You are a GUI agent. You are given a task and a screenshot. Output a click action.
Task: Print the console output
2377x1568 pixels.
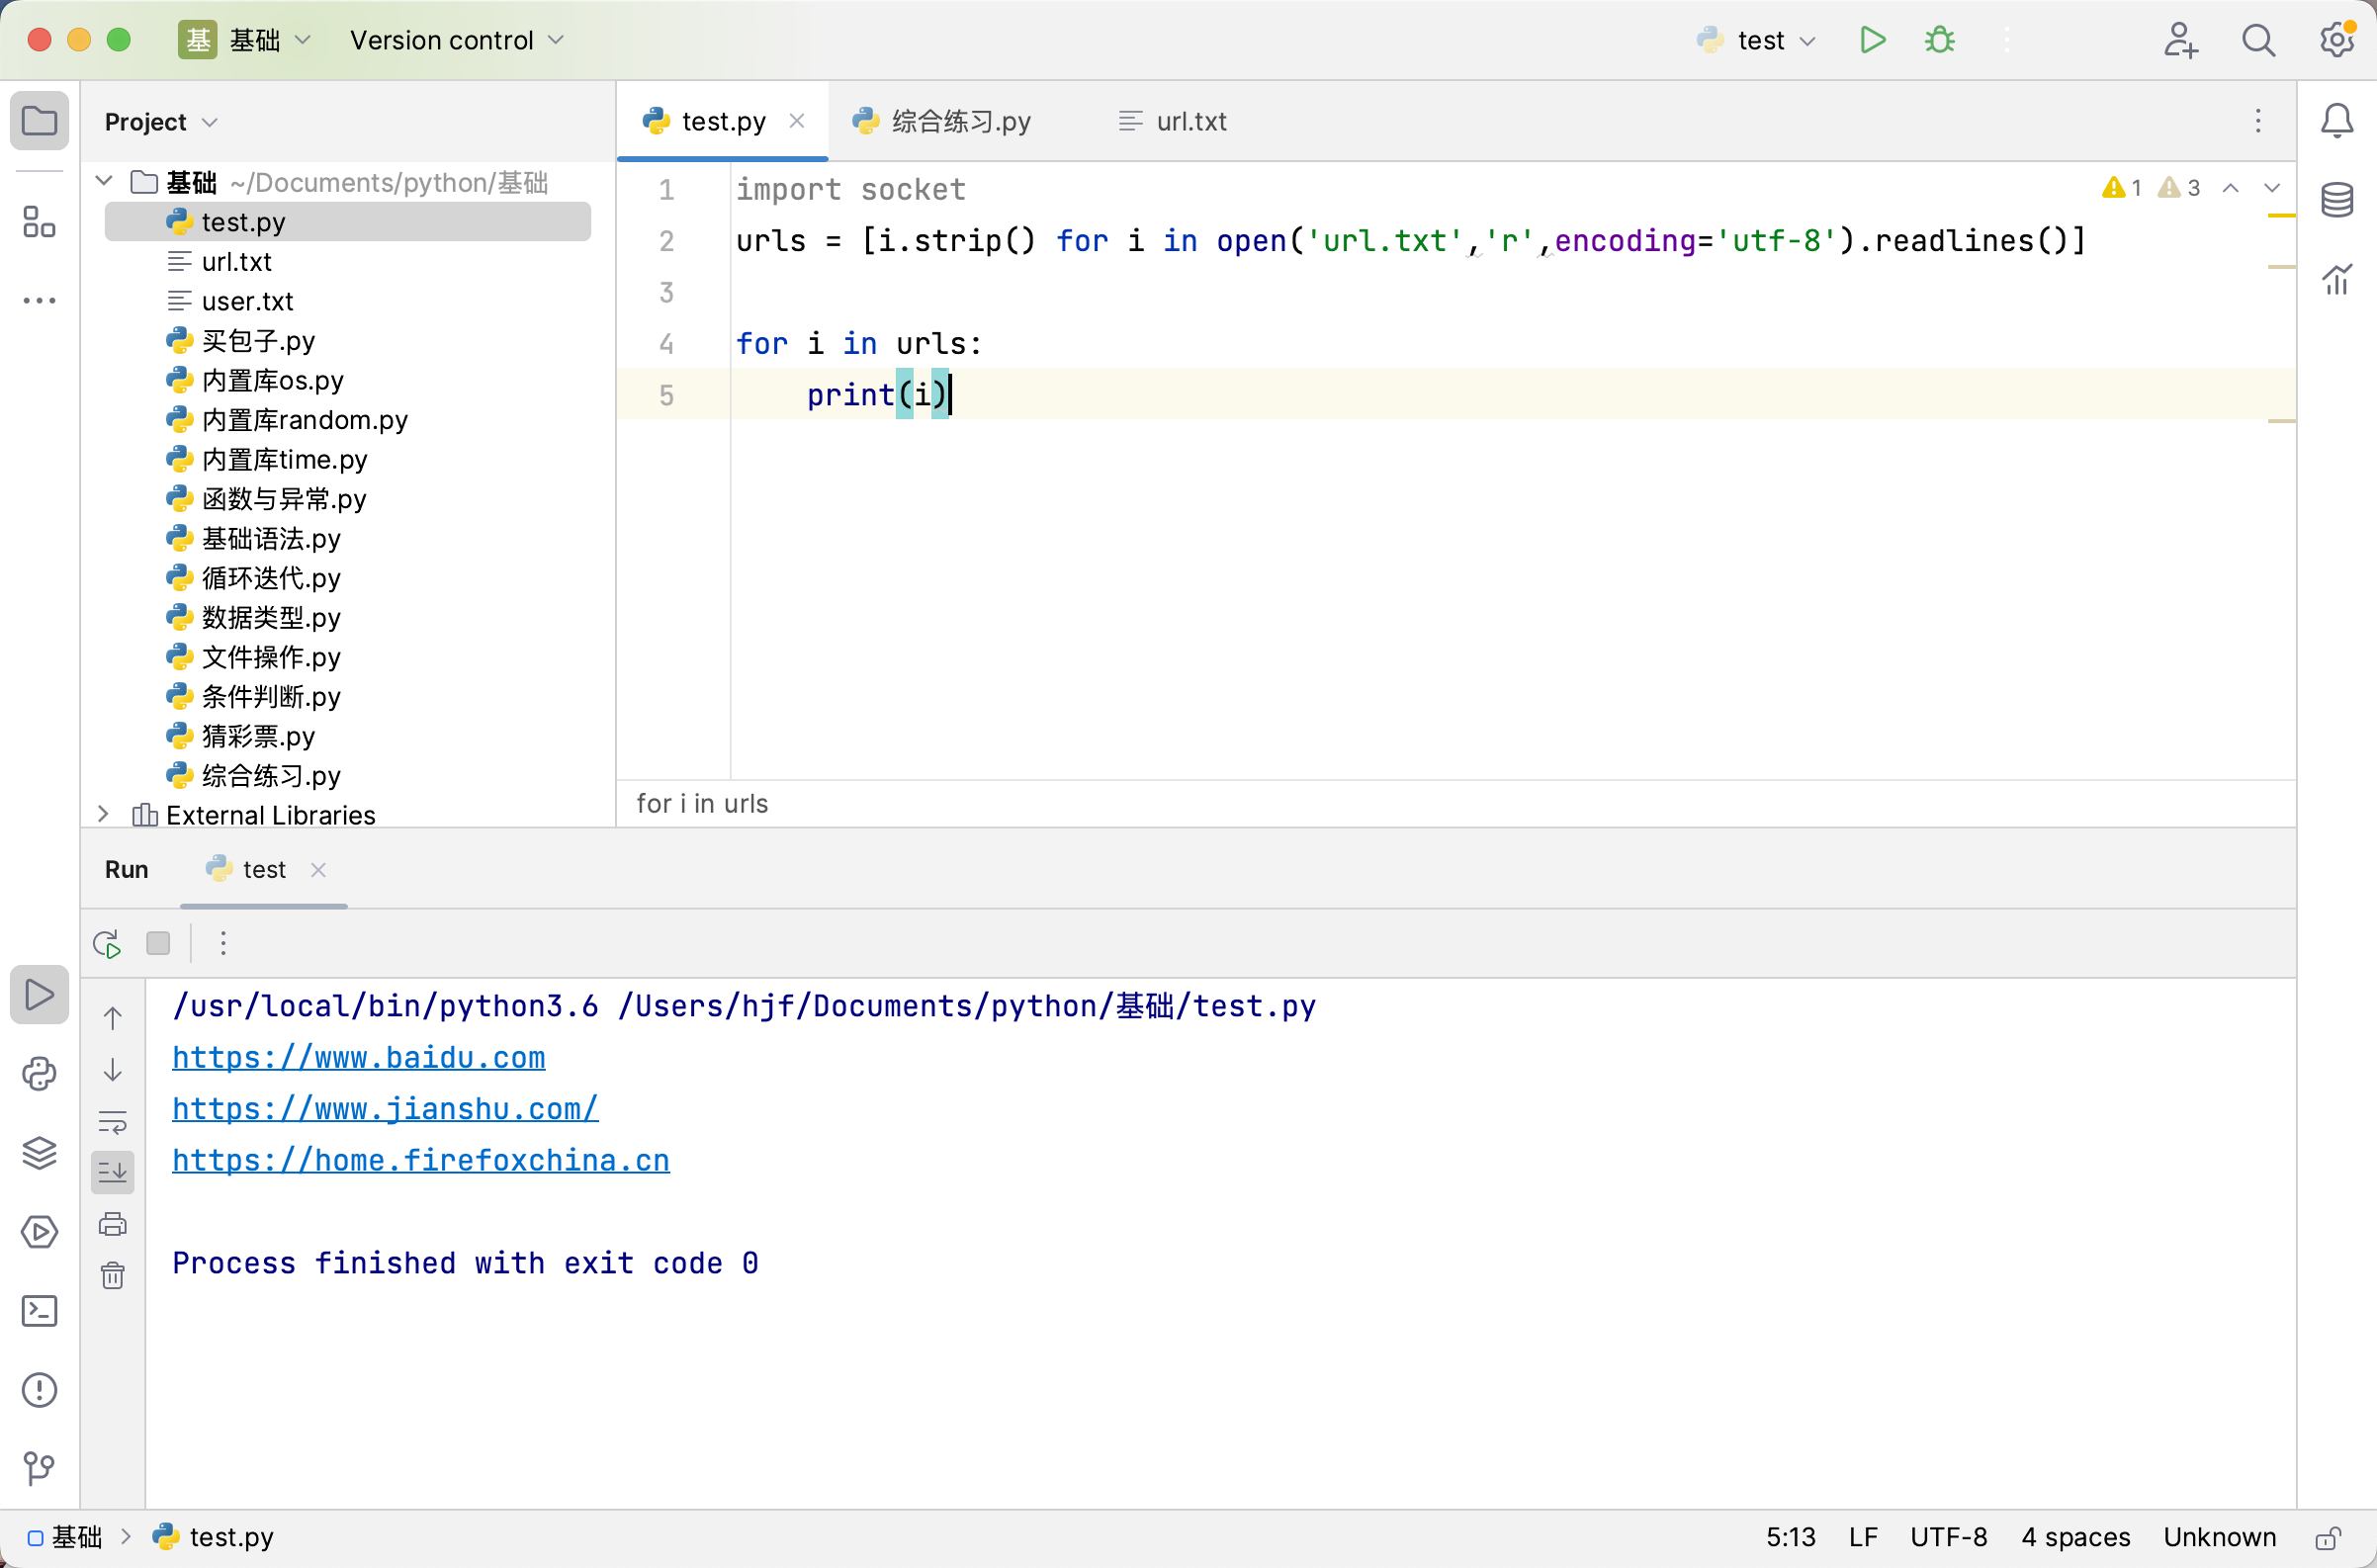point(113,1224)
